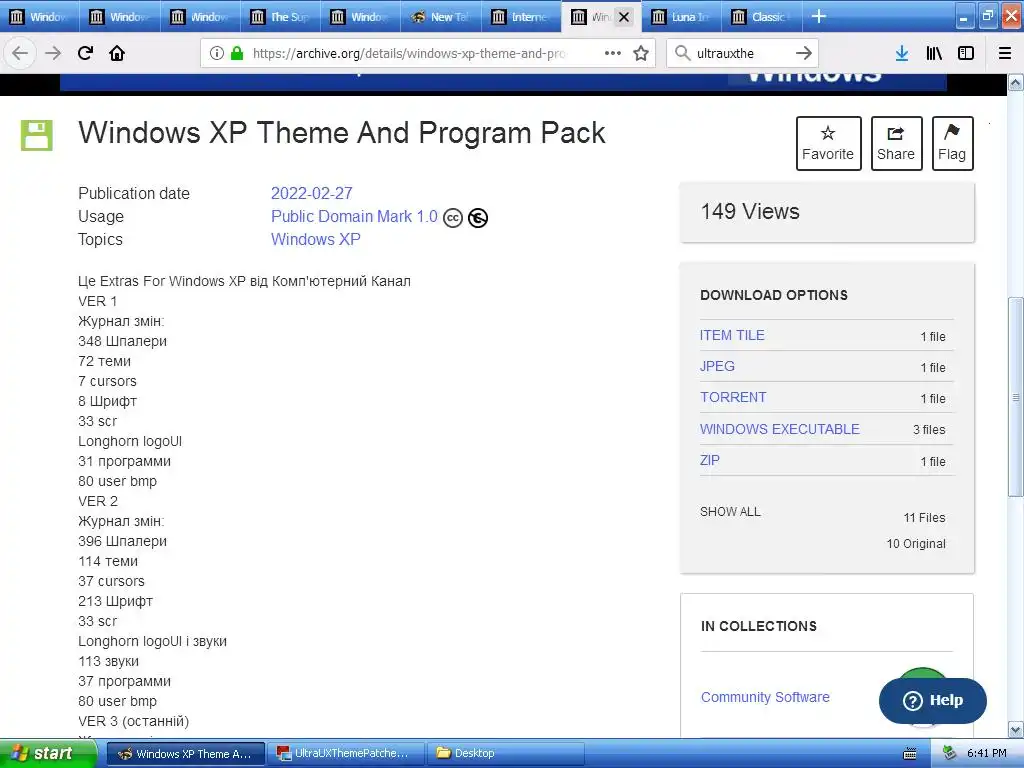The image size is (1024, 768).
Task: Click the '10 Original' count text
Action: point(916,543)
